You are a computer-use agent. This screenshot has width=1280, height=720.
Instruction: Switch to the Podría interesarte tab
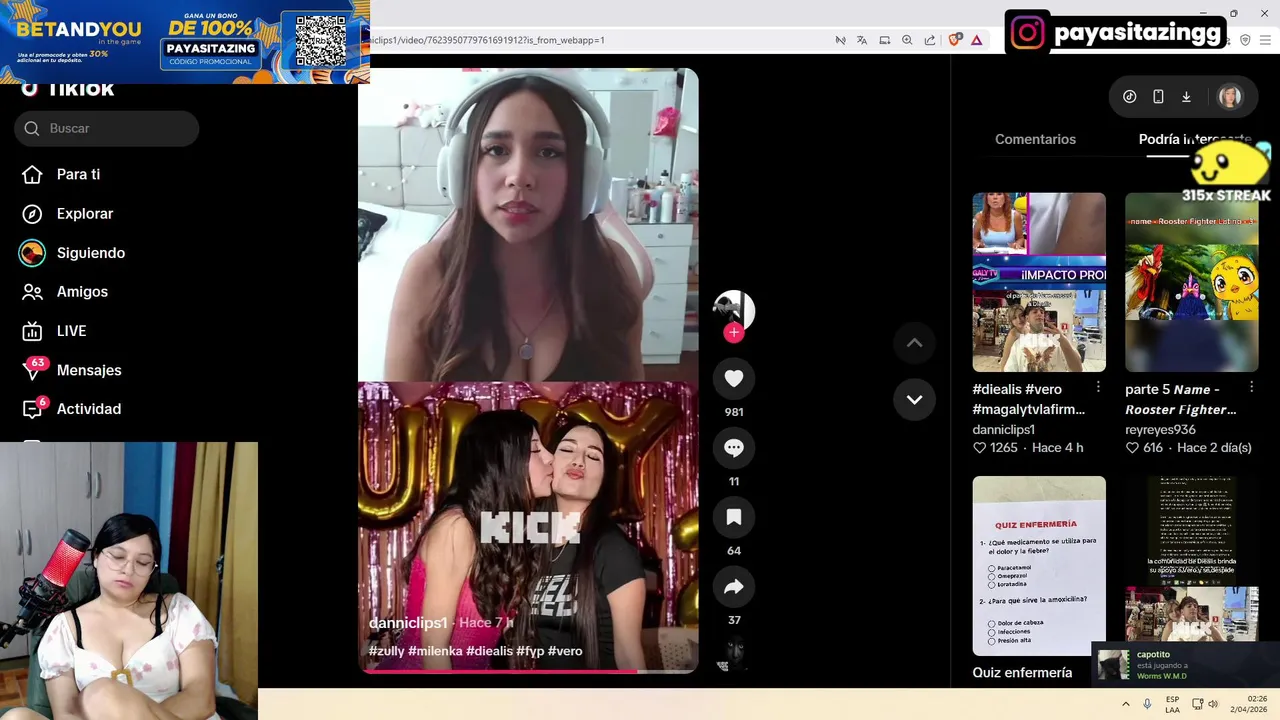pos(1194,139)
